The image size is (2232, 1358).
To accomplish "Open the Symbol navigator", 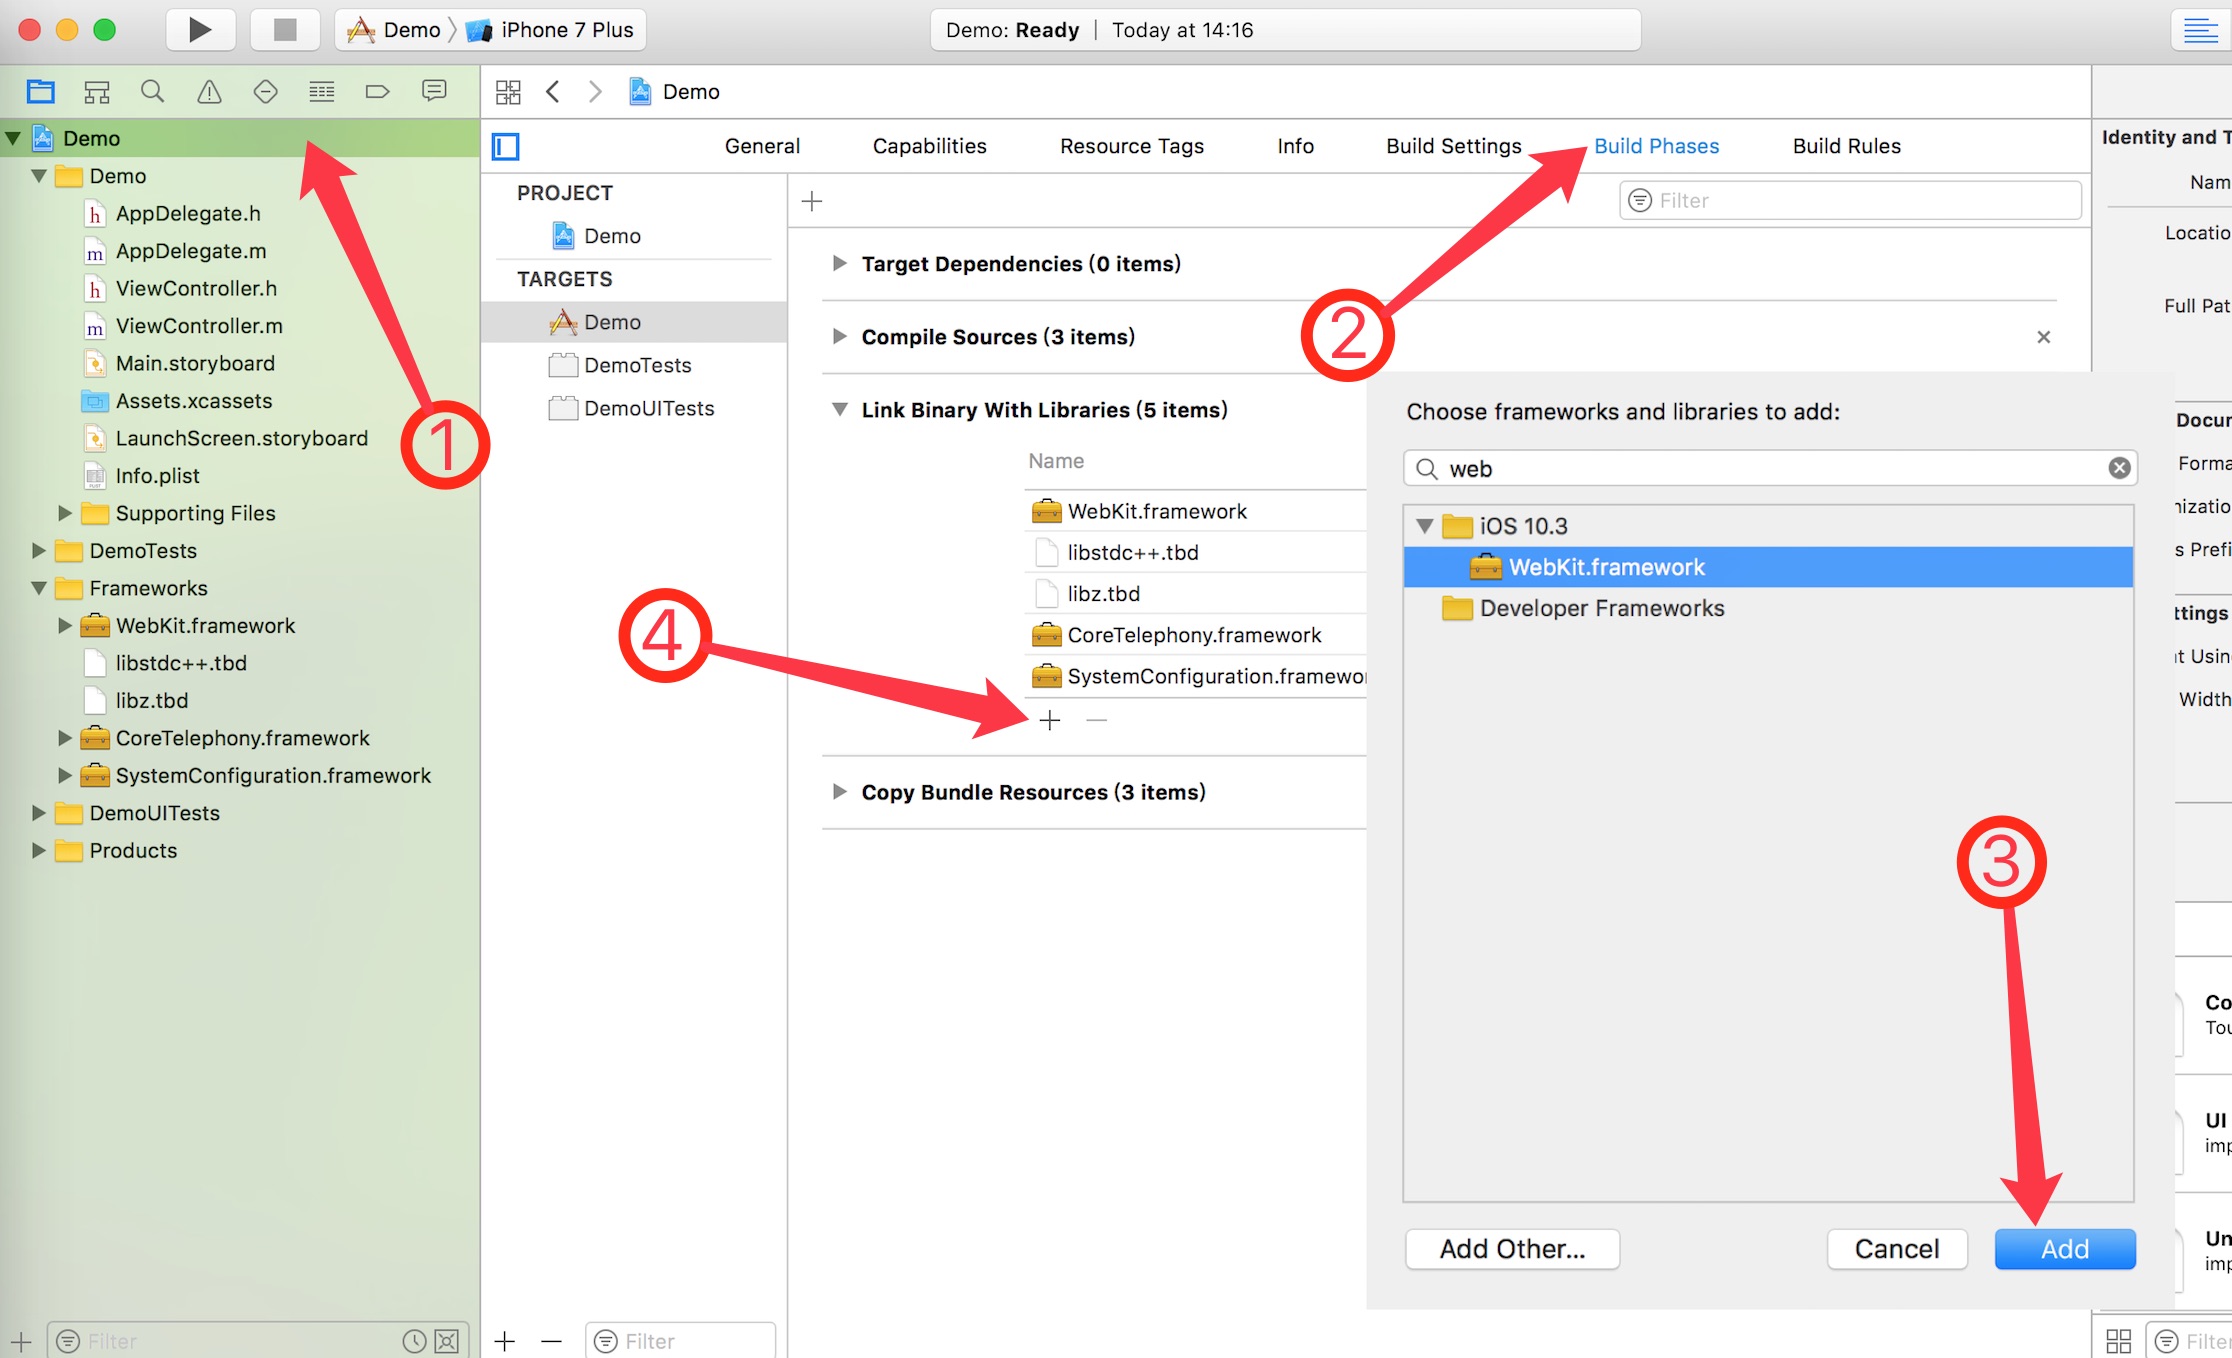I will pos(97,92).
